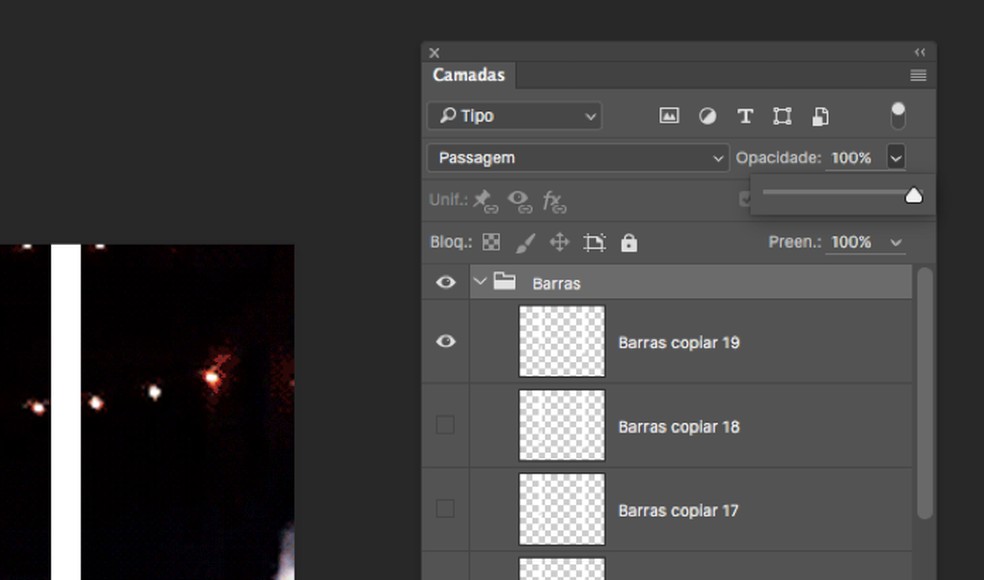Select the Barras copiar 19 layer name

(x=678, y=343)
